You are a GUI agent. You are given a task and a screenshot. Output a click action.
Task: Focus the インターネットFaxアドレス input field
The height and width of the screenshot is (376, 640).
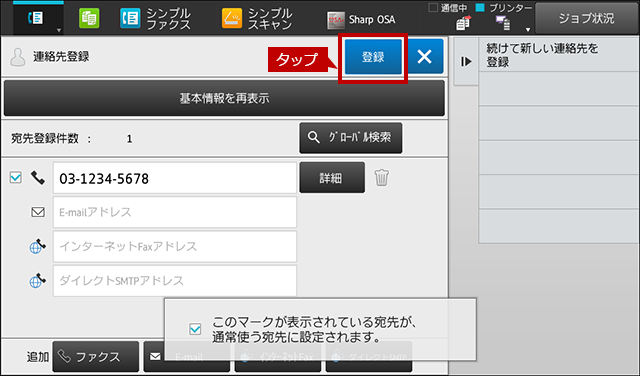click(175, 247)
